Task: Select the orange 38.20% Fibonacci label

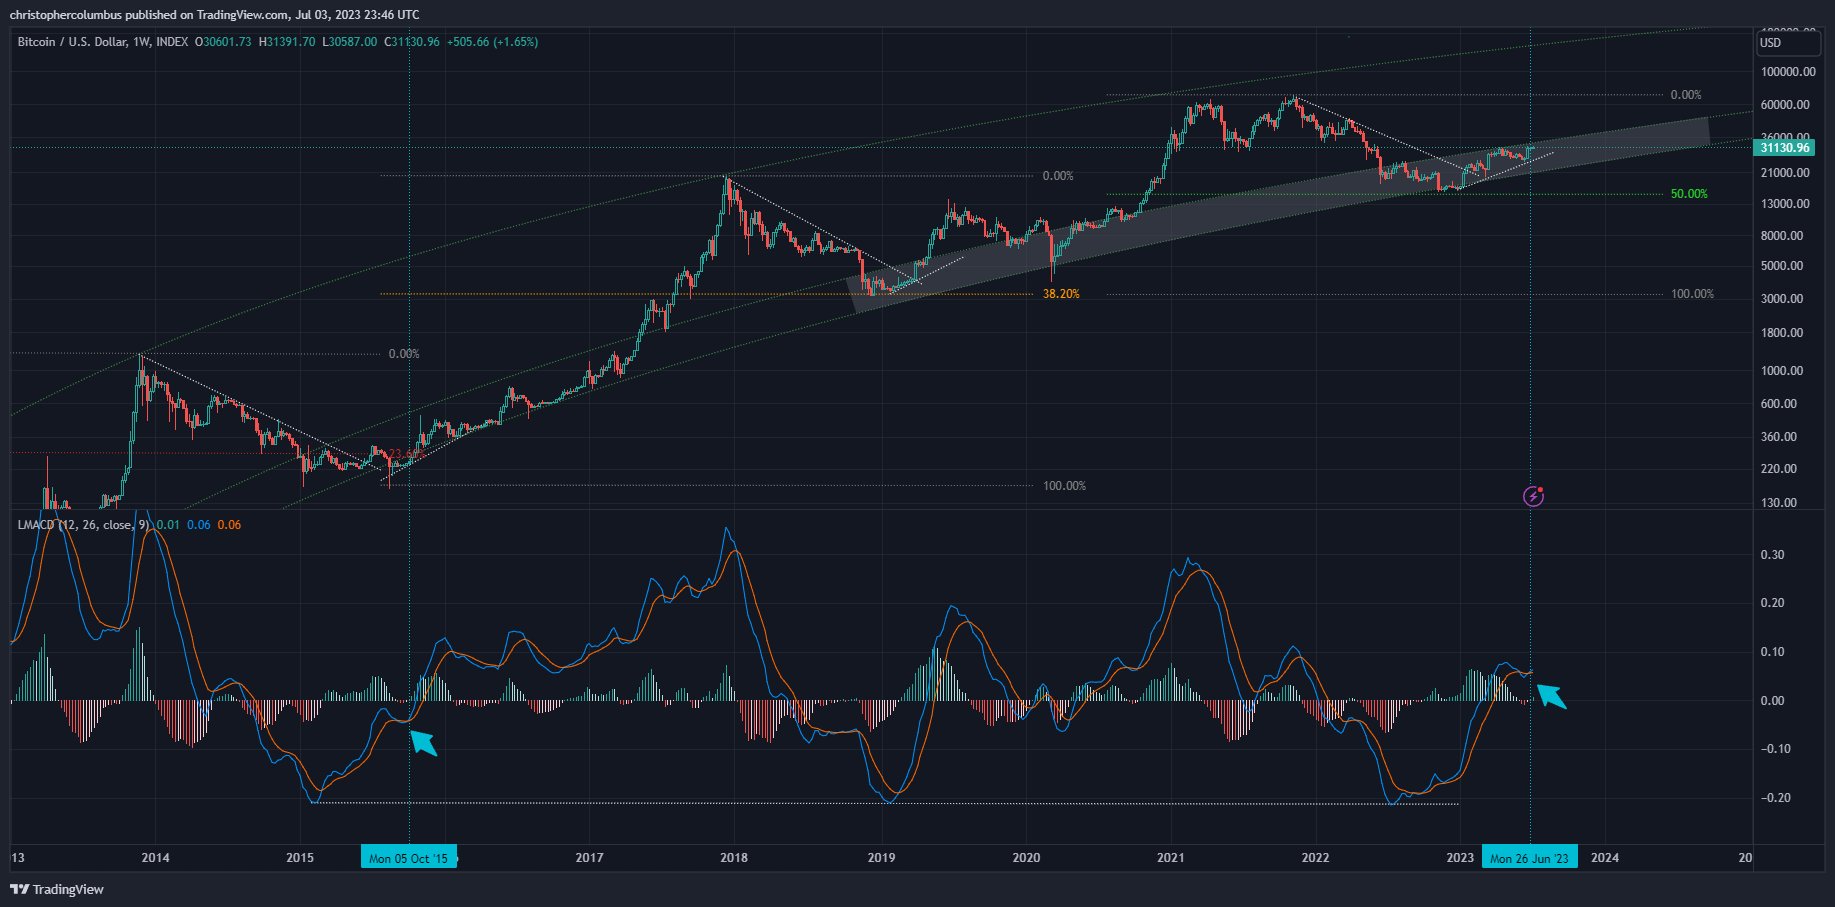Action: (x=1060, y=294)
